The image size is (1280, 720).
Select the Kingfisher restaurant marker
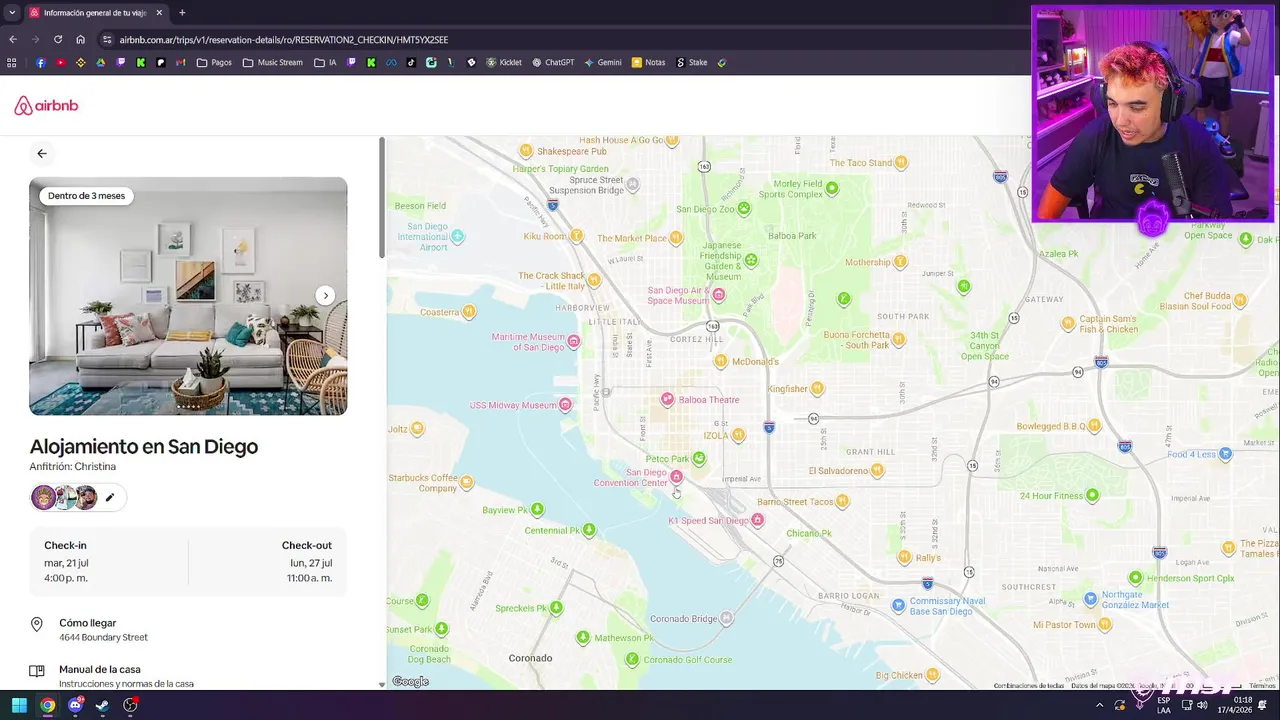click(817, 388)
